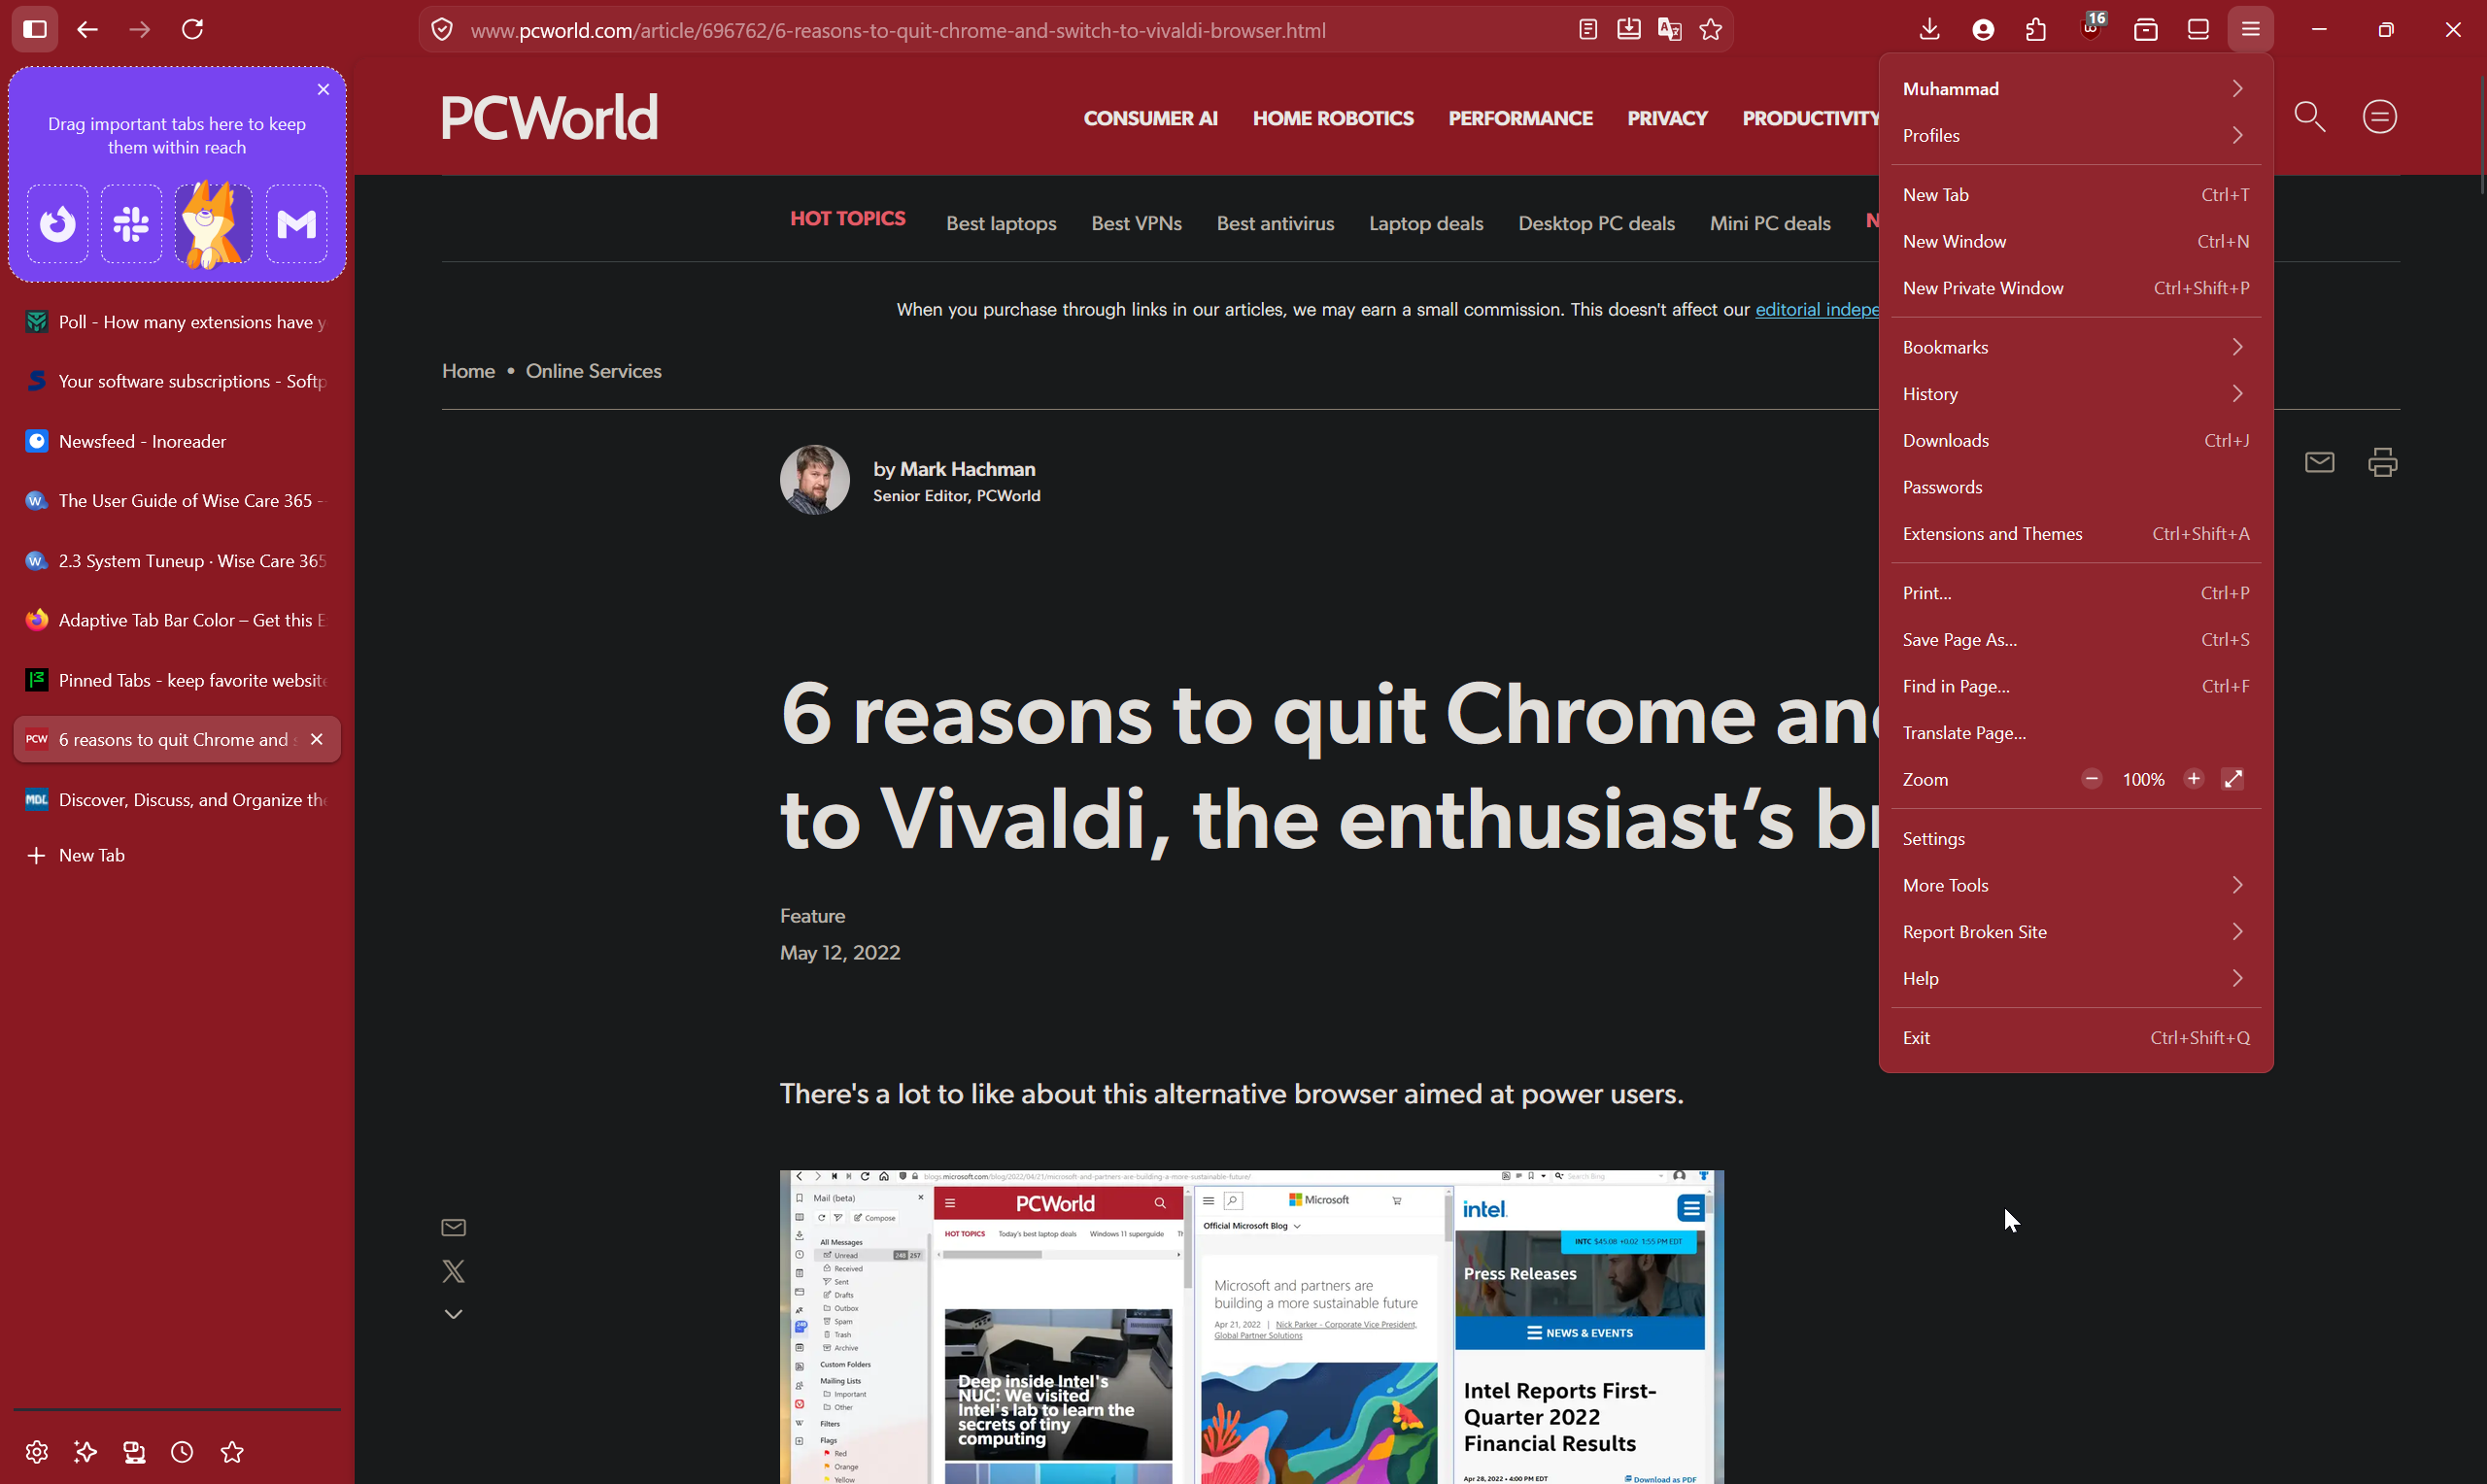Open Mark Hachman's author page link

pyautogui.click(x=967, y=469)
